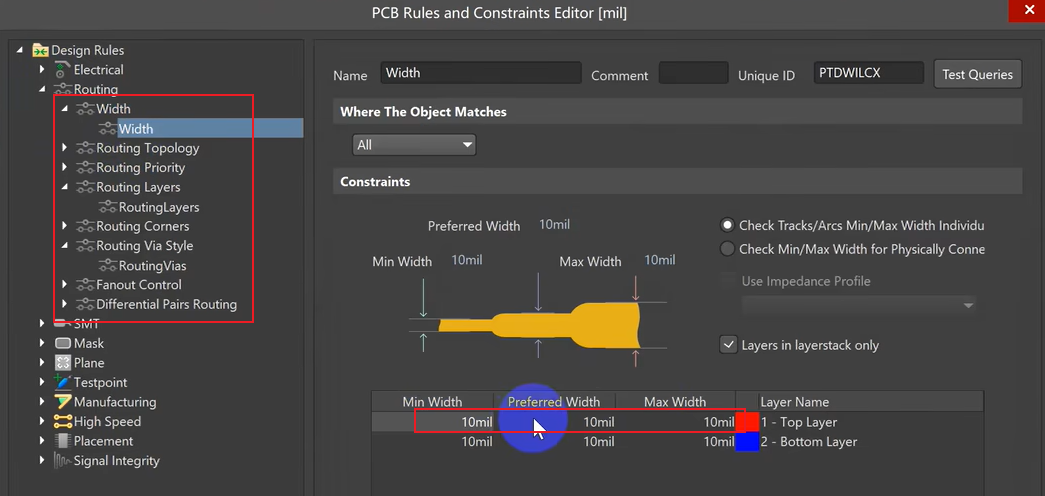Click the blue Bottom Layer color swatch

point(747,441)
